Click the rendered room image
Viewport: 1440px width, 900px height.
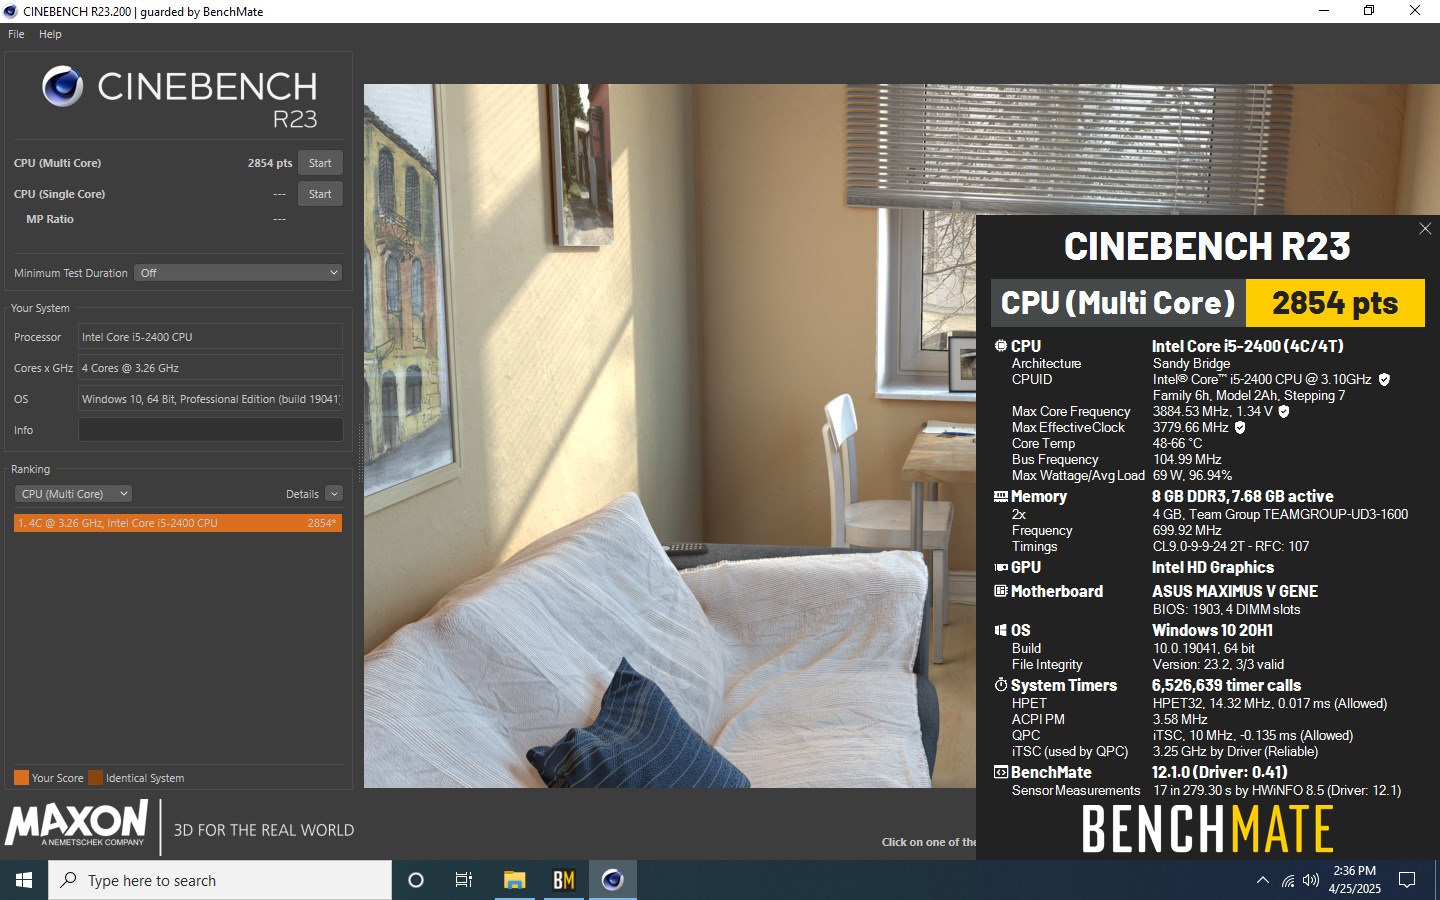[x=670, y=435]
